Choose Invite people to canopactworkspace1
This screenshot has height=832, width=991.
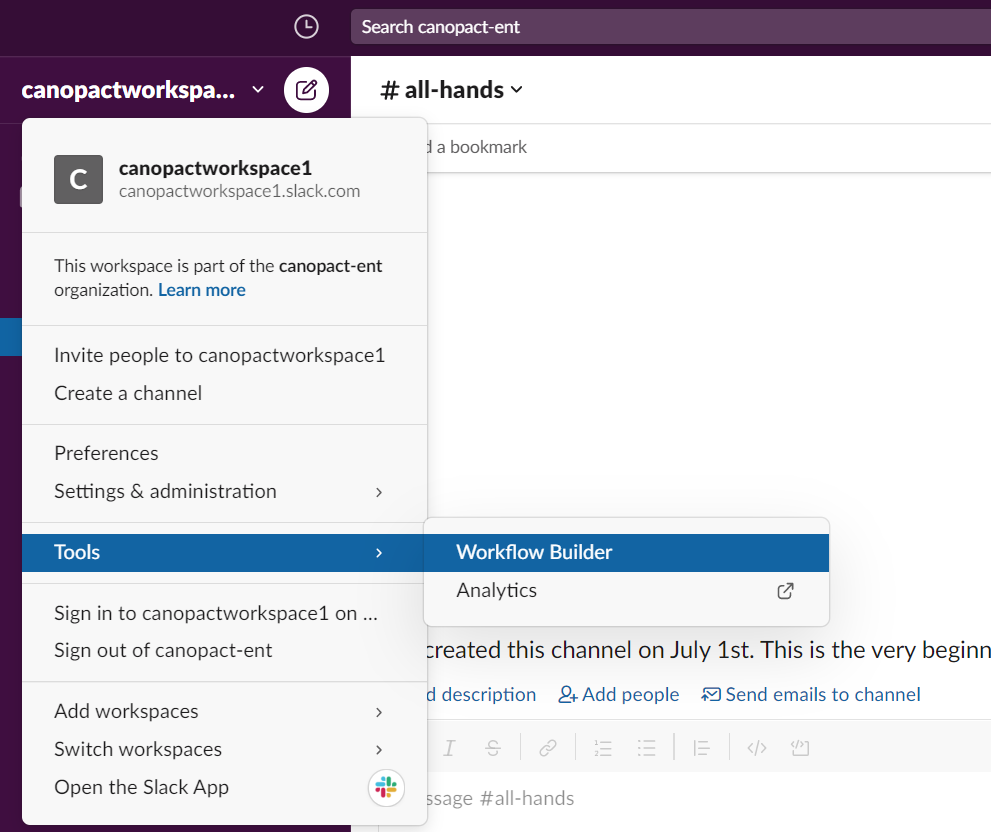(x=224, y=355)
